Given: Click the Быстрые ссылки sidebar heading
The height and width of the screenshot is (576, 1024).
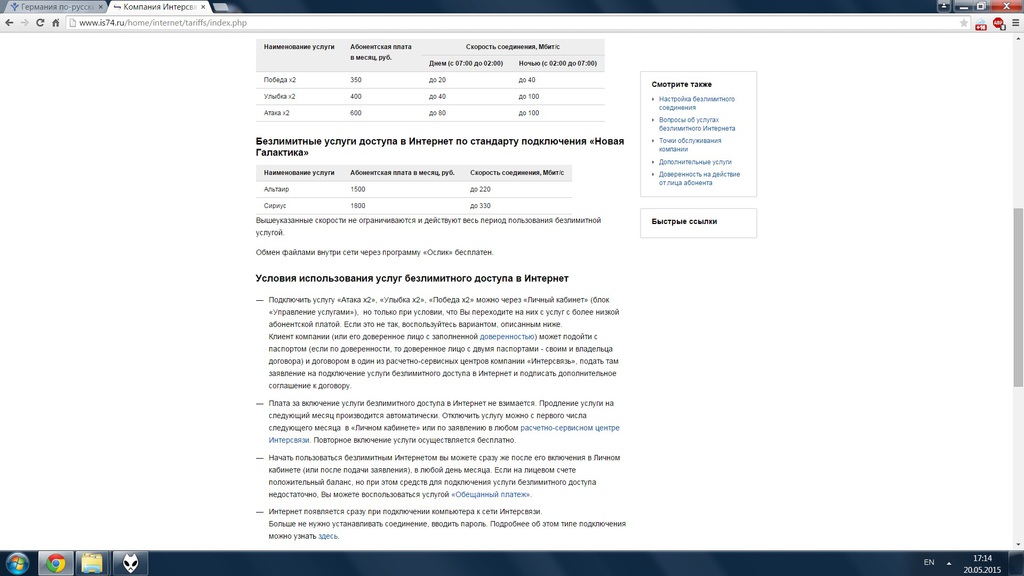Looking at the screenshot, I should pyautogui.click(x=684, y=221).
